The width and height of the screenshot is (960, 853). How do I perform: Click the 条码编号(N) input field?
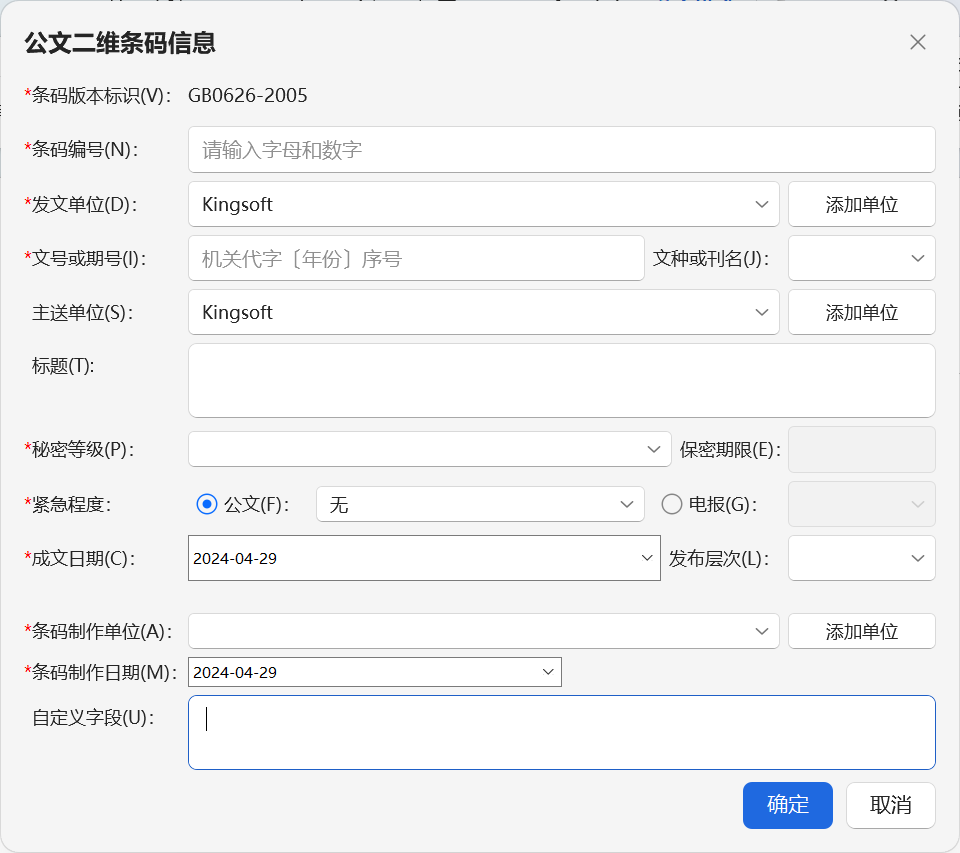tap(561, 149)
